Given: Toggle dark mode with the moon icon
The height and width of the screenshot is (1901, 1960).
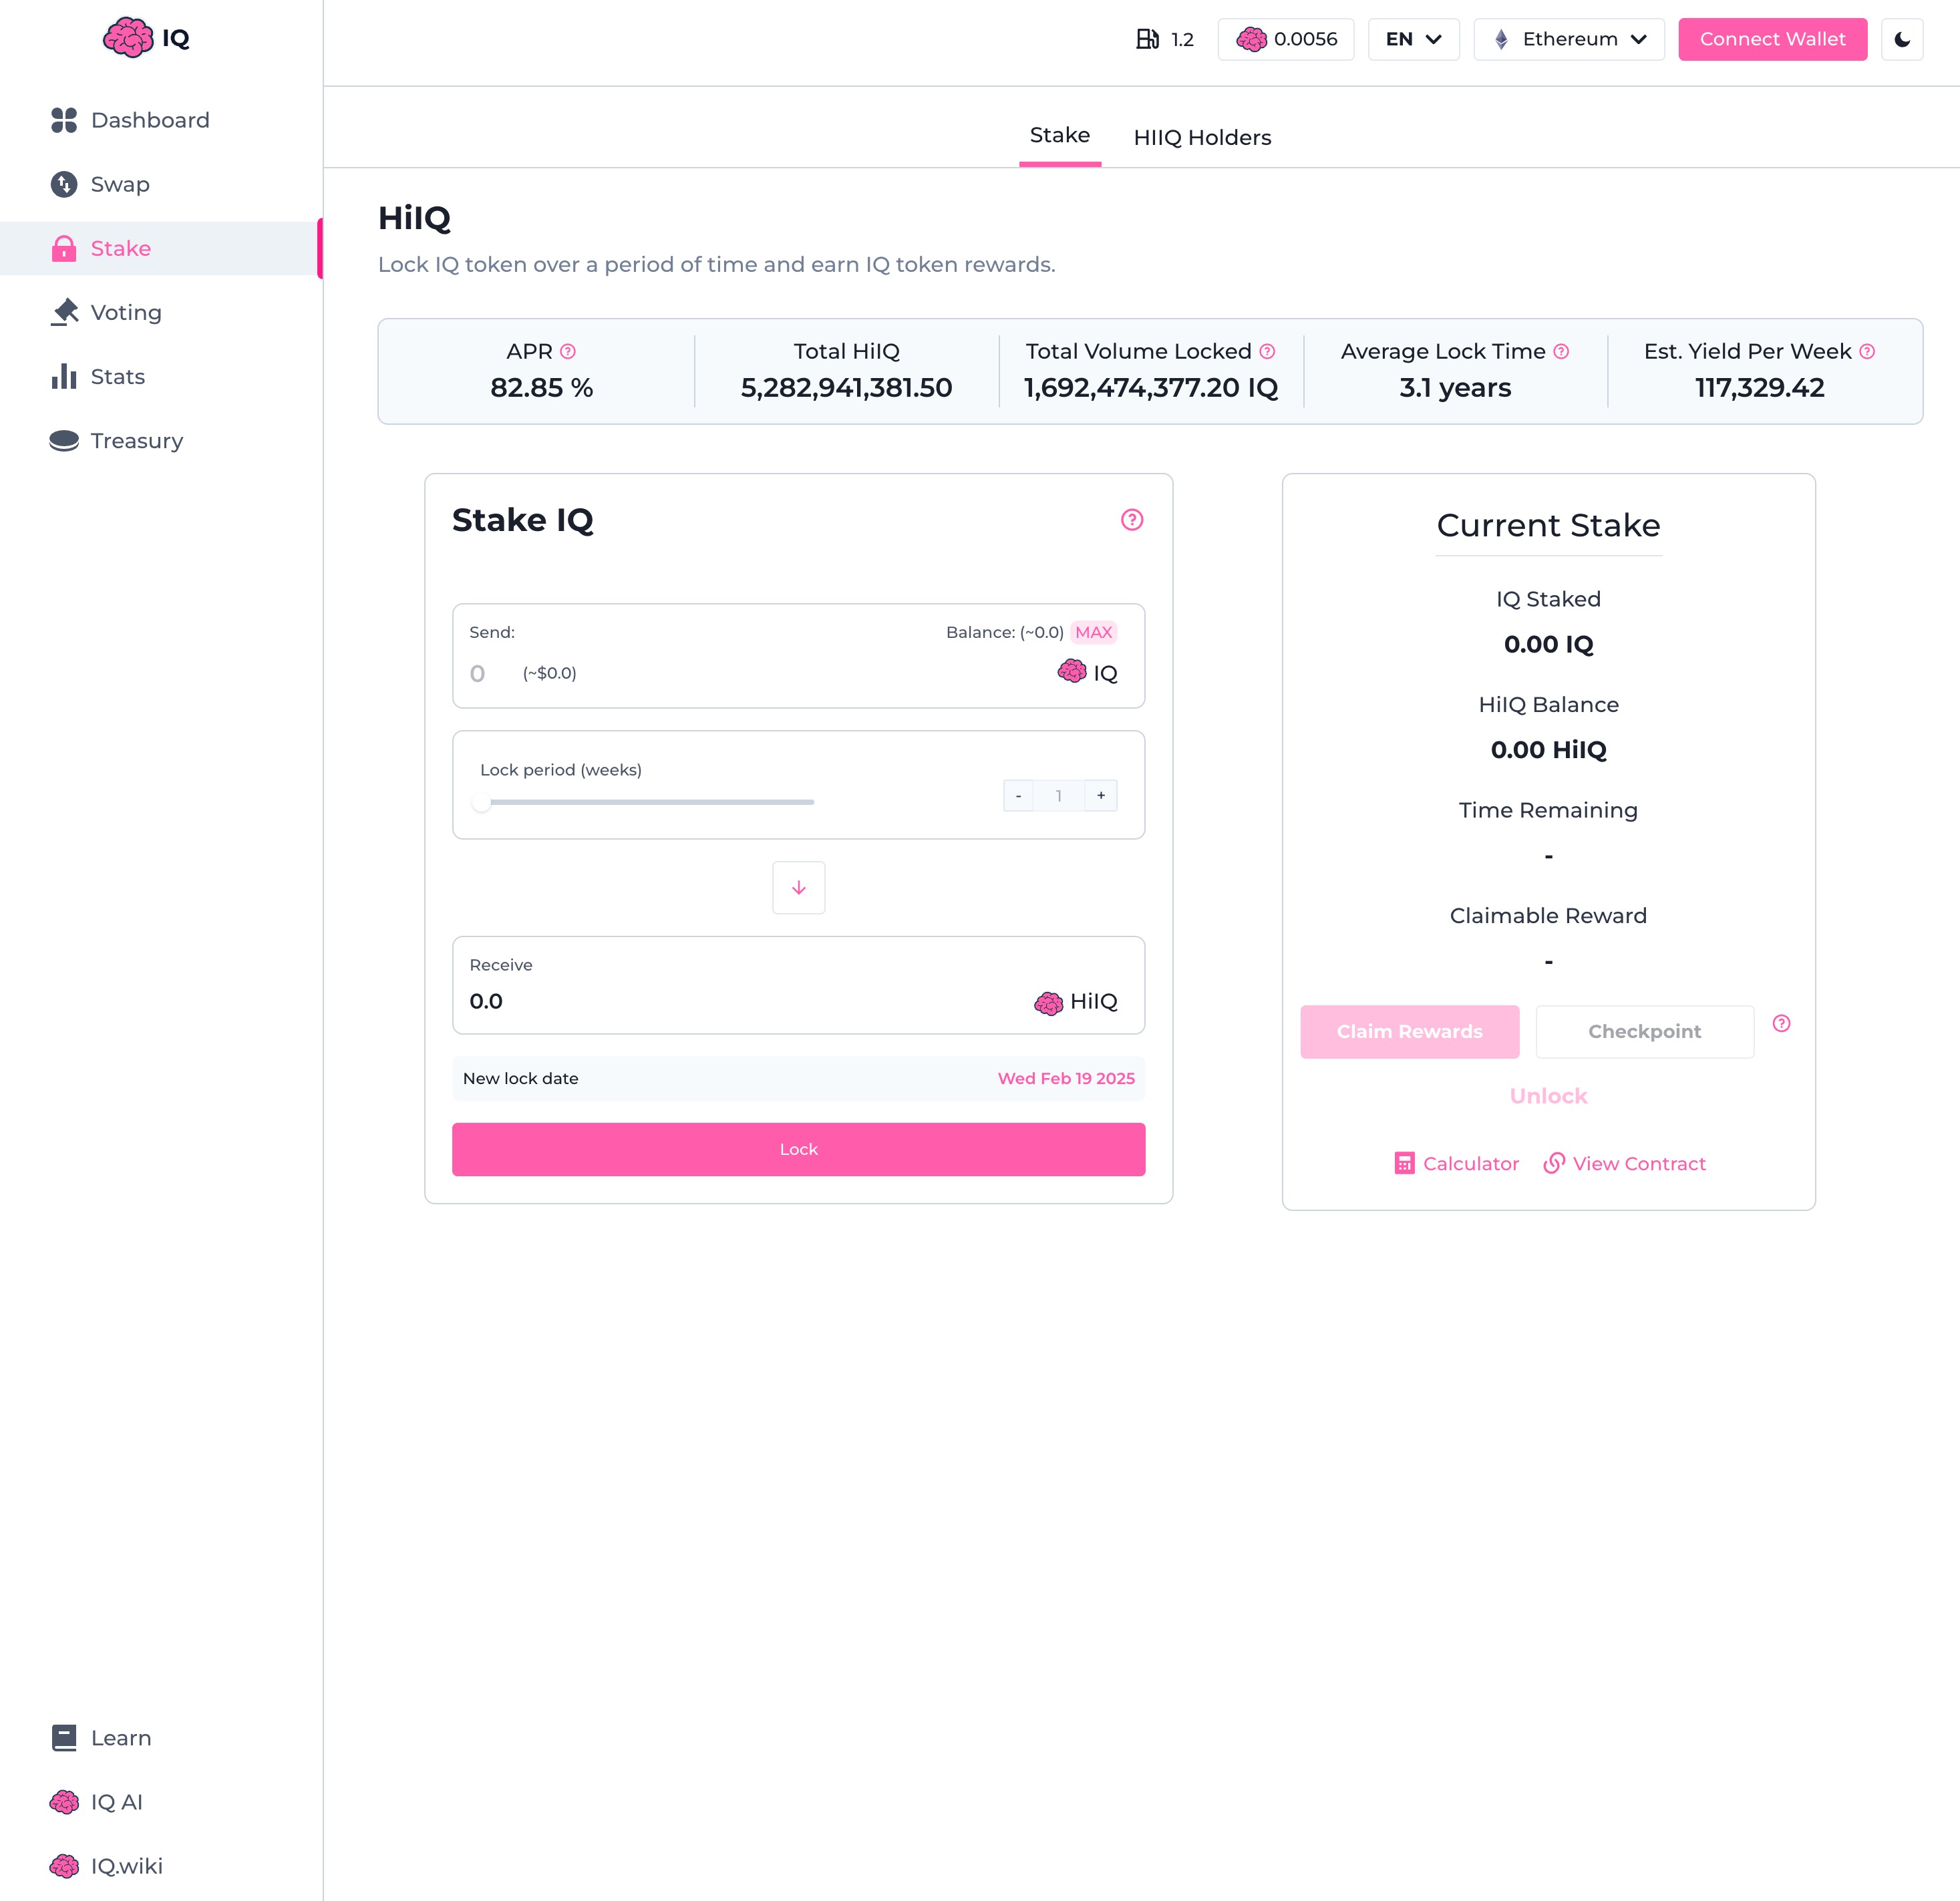Looking at the screenshot, I should pos(1901,39).
